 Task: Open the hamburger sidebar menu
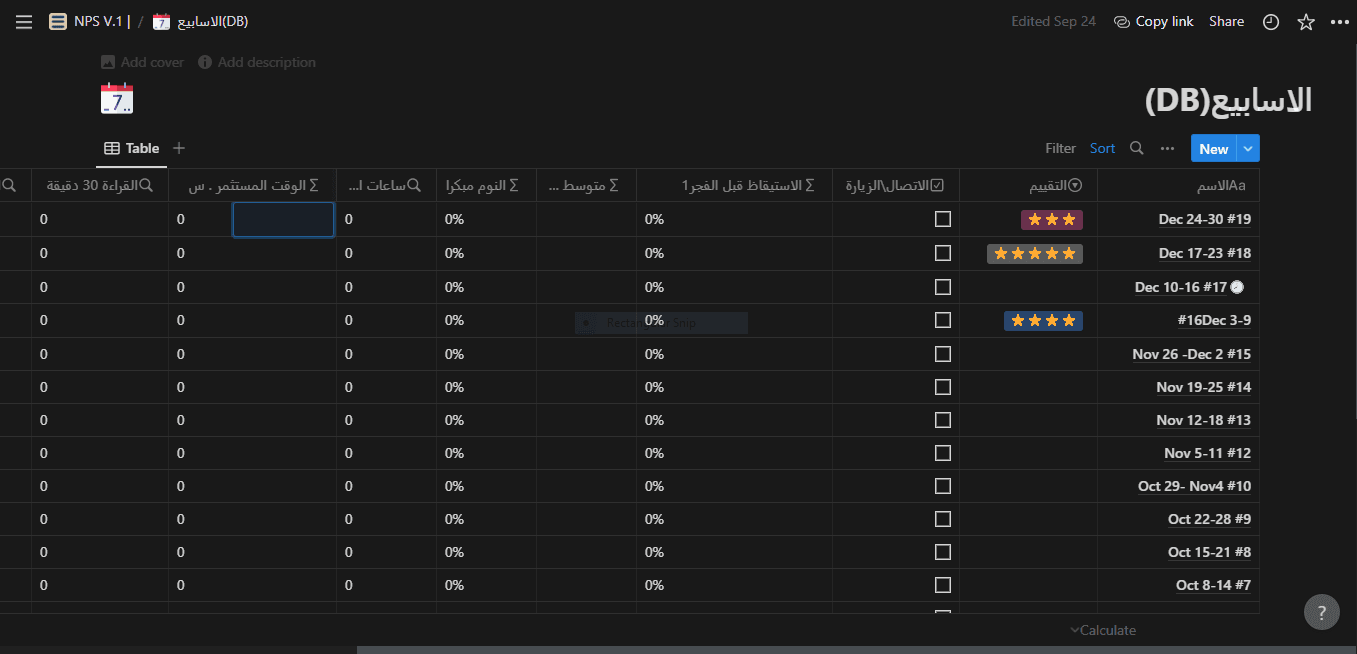[x=24, y=22]
